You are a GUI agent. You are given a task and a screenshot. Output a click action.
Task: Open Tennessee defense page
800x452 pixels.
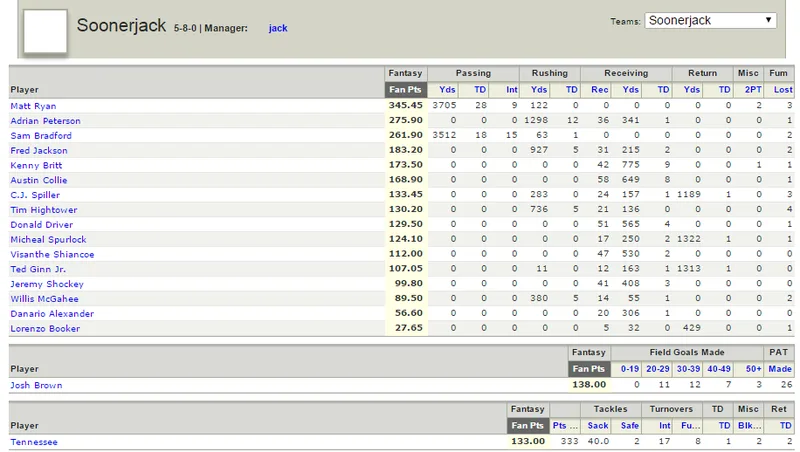coord(34,442)
